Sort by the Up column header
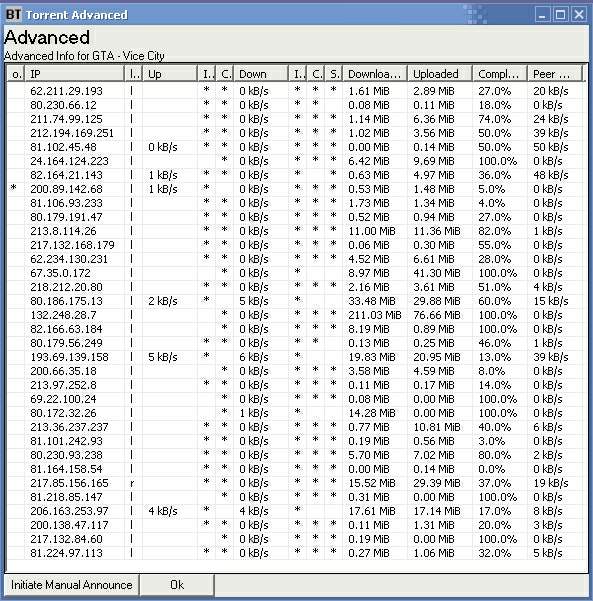This screenshot has width=593, height=601. coord(170,74)
